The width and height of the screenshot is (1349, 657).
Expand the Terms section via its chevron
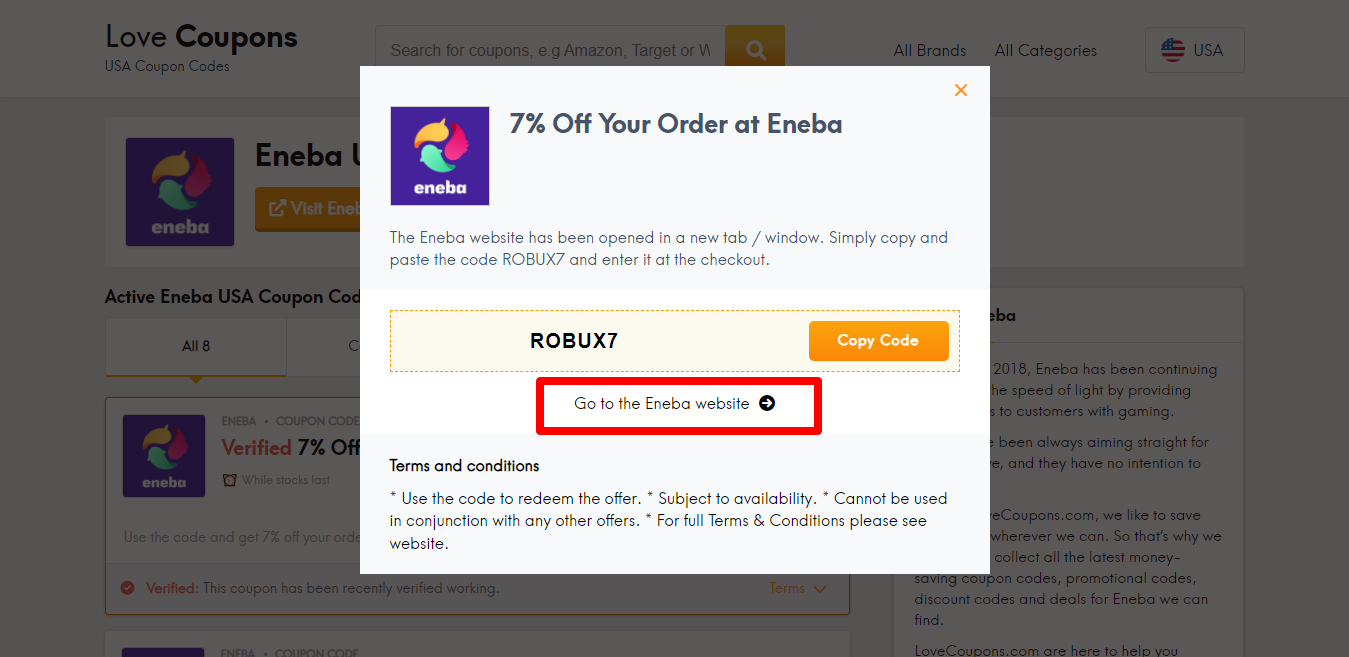pyautogui.click(x=821, y=588)
